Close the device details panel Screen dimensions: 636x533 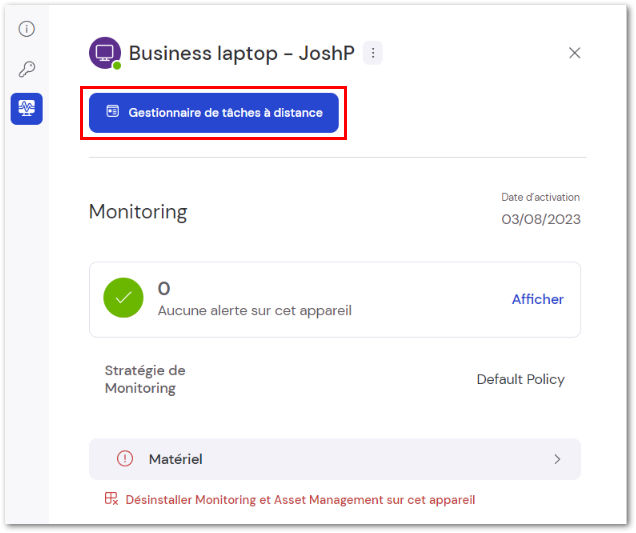[574, 53]
